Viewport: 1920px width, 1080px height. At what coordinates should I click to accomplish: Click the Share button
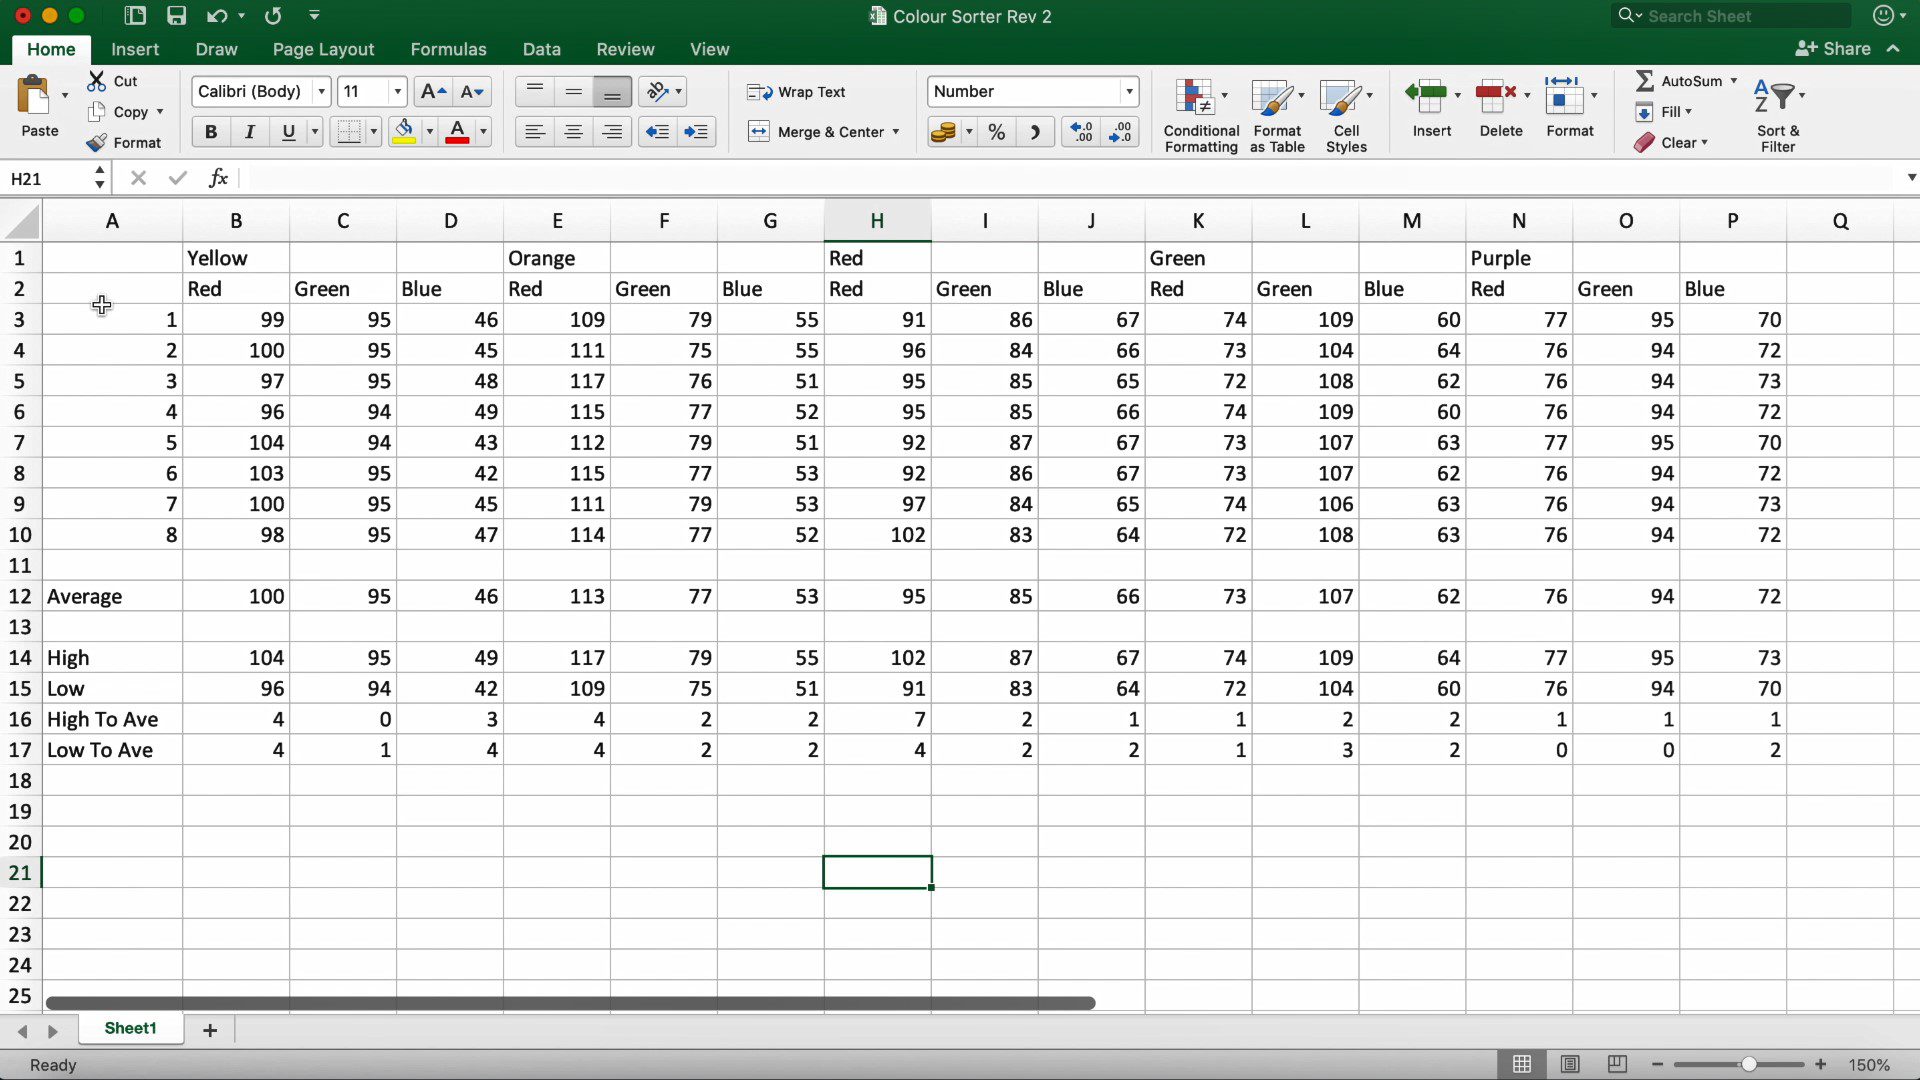[x=1833, y=49]
